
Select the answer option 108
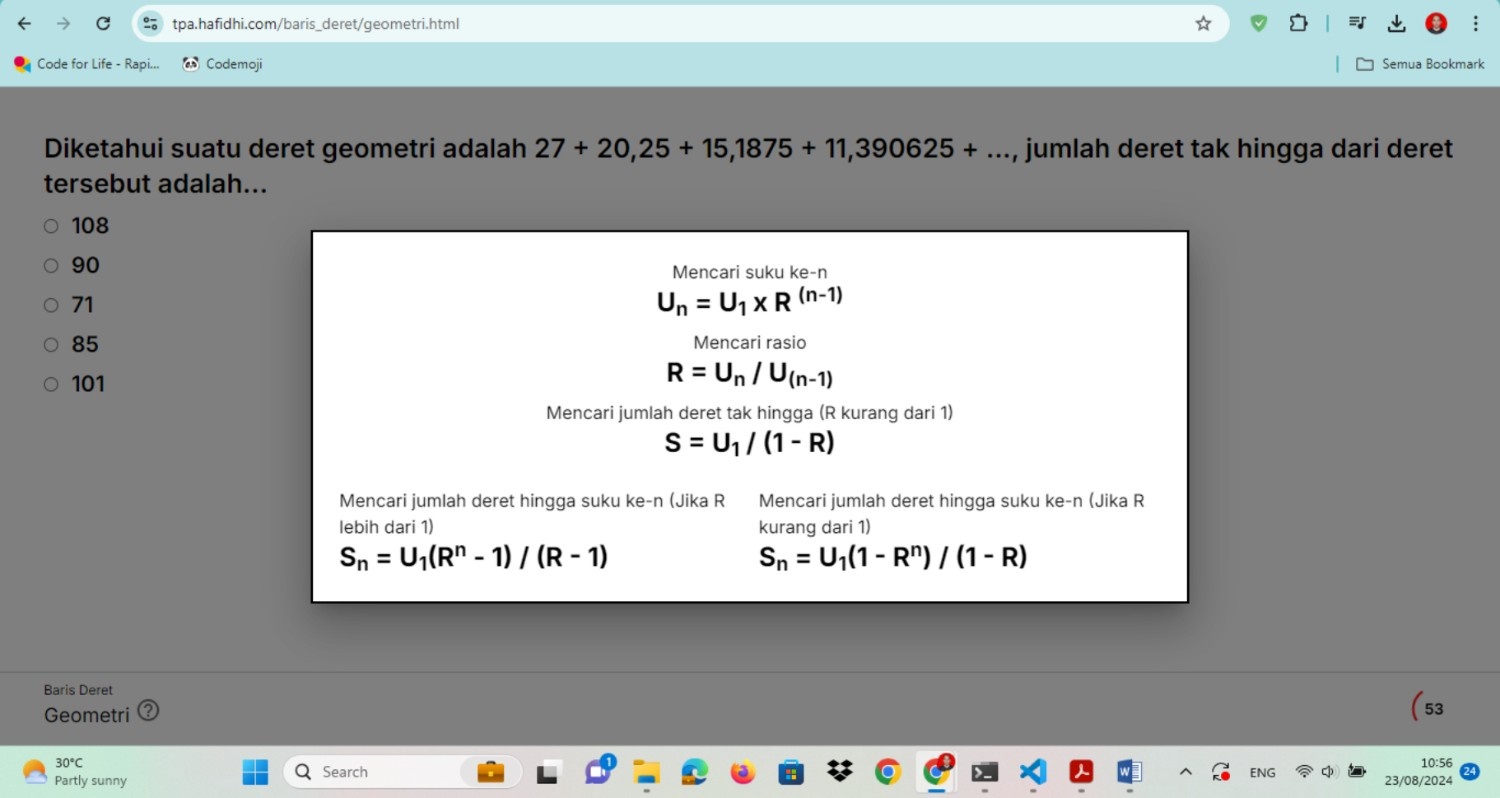click(x=51, y=226)
